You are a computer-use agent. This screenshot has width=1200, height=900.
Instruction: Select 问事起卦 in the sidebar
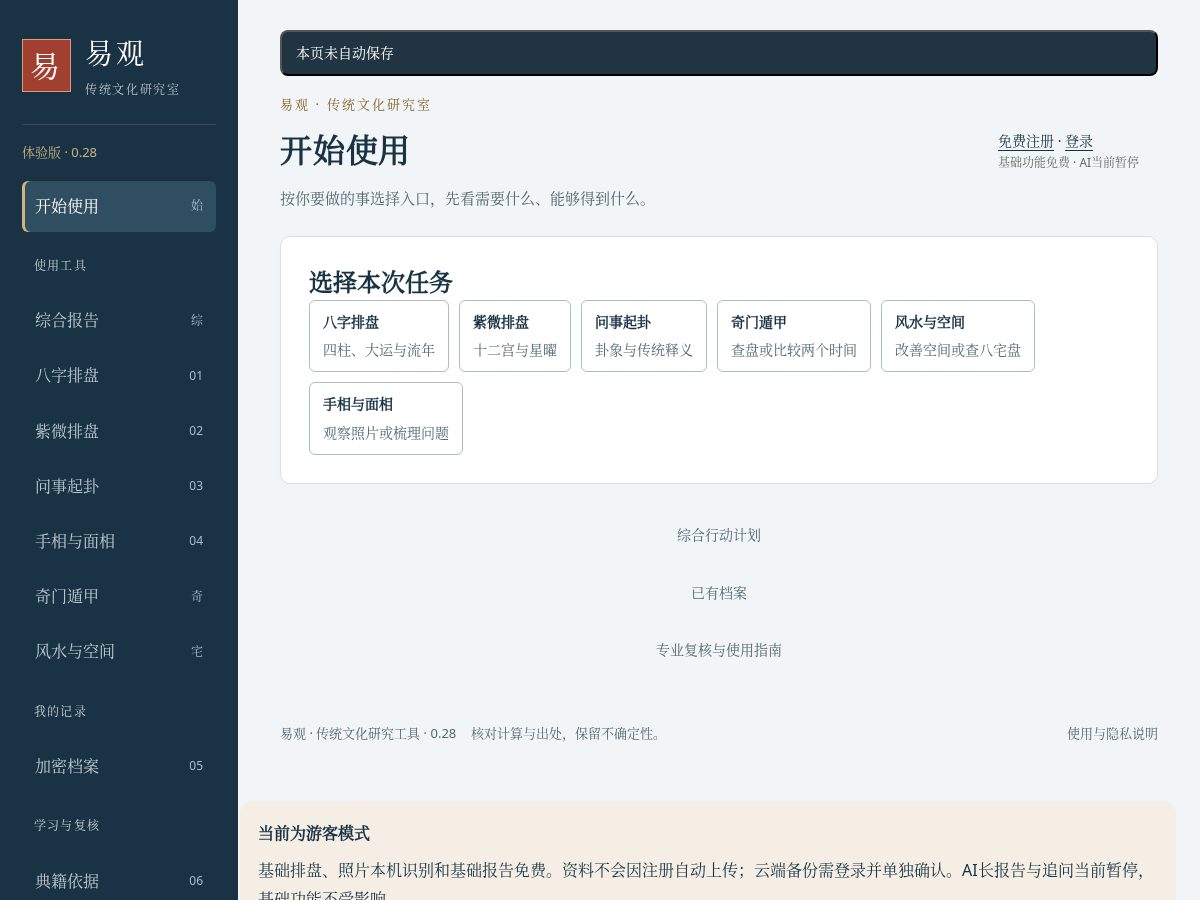(119, 485)
